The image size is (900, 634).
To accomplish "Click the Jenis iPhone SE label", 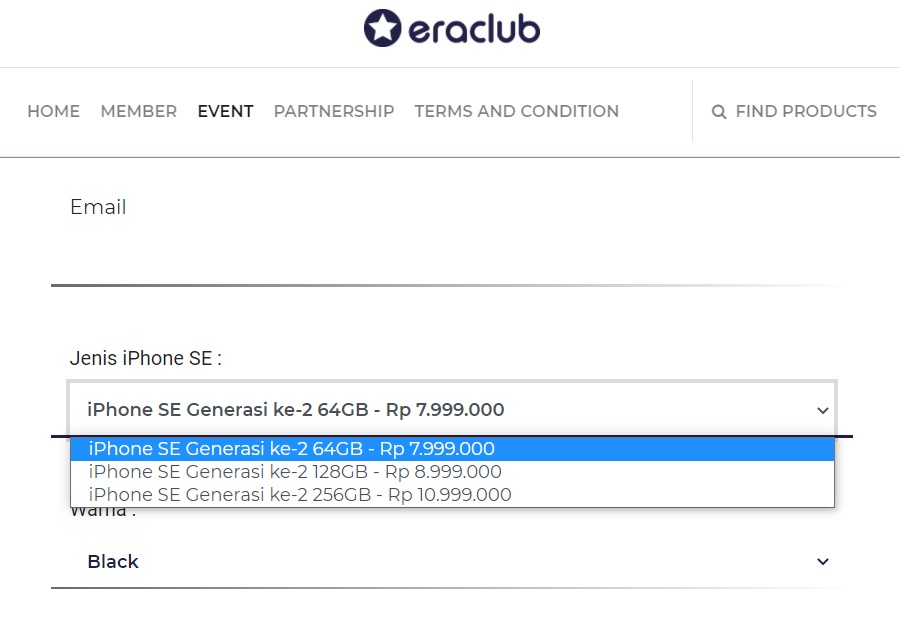I will [x=146, y=358].
